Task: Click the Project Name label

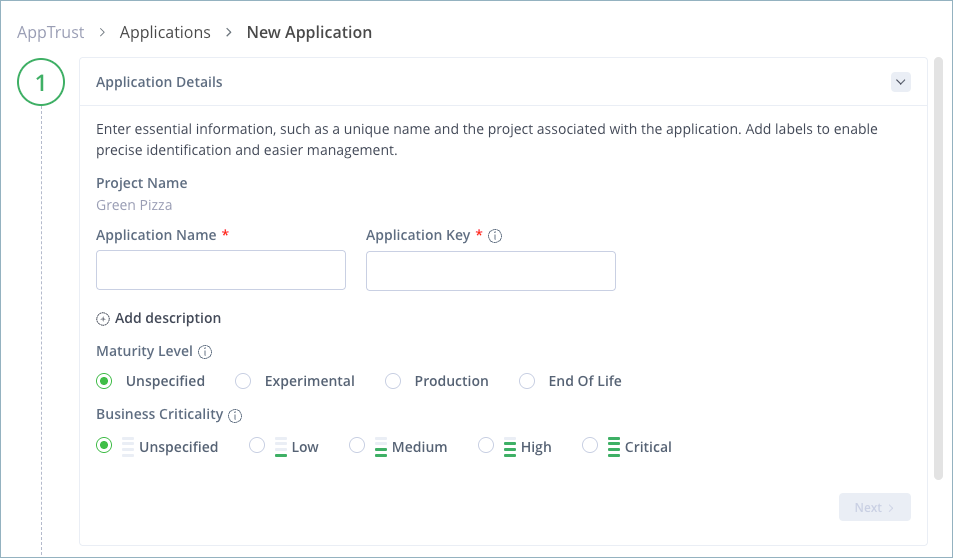Action: pyautogui.click(x=142, y=183)
